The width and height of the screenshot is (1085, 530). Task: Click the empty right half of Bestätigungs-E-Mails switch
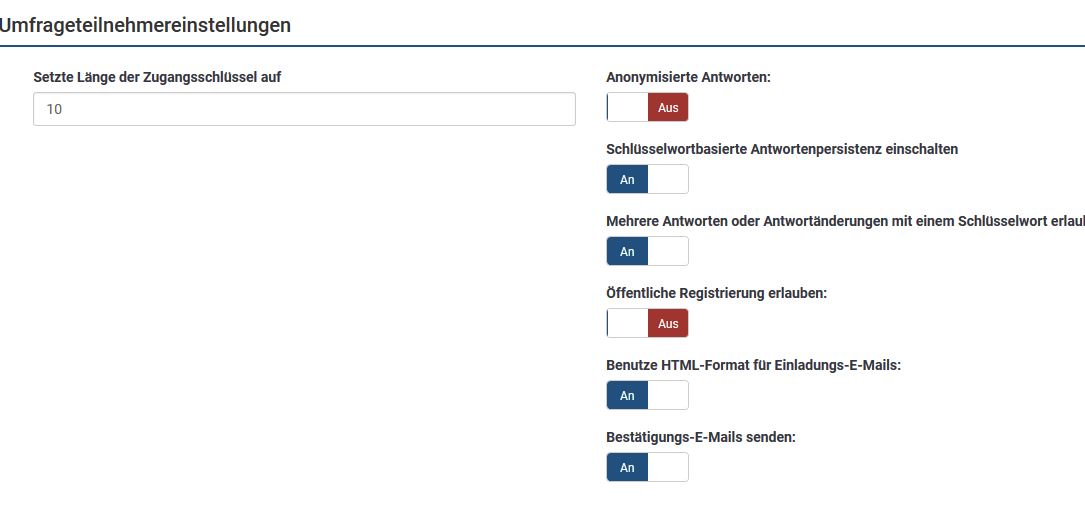(x=668, y=468)
